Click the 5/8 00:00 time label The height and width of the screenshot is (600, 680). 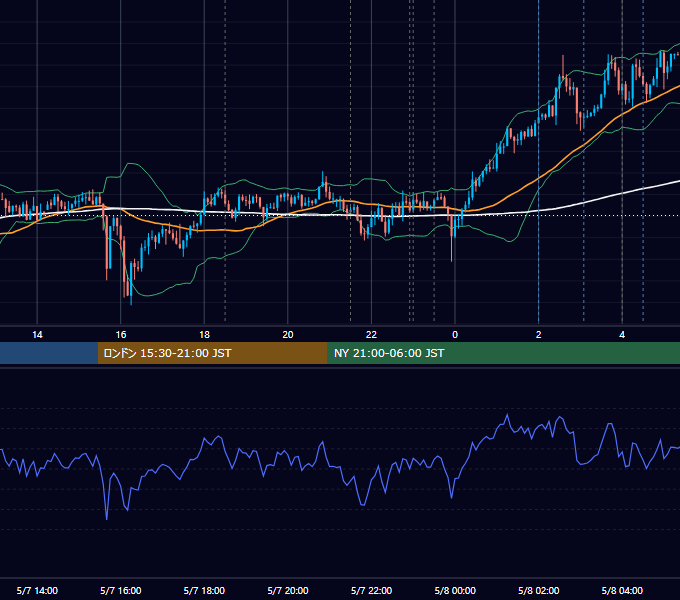coord(455,590)
